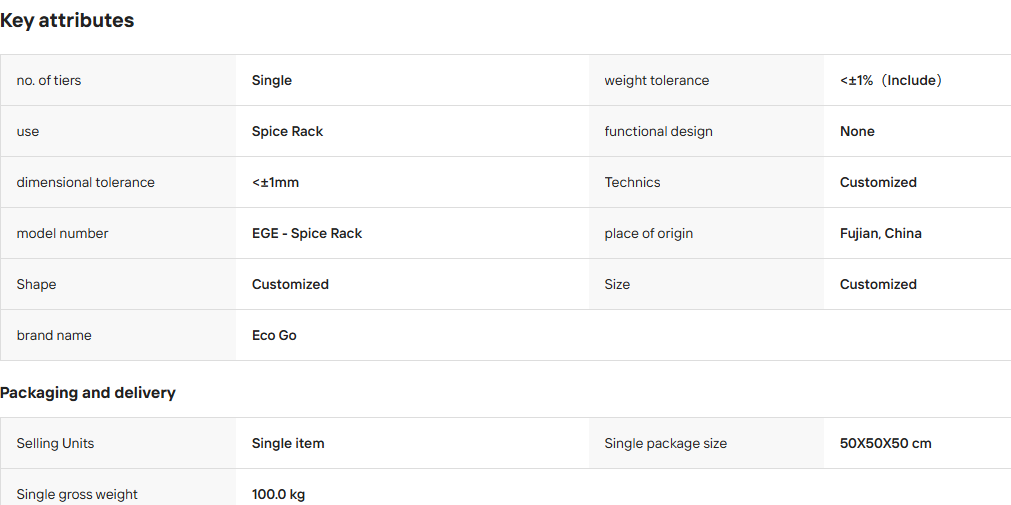Select the Size 'Customized' value
This screenshot has width=1011, height=505.
coord(878,284)
